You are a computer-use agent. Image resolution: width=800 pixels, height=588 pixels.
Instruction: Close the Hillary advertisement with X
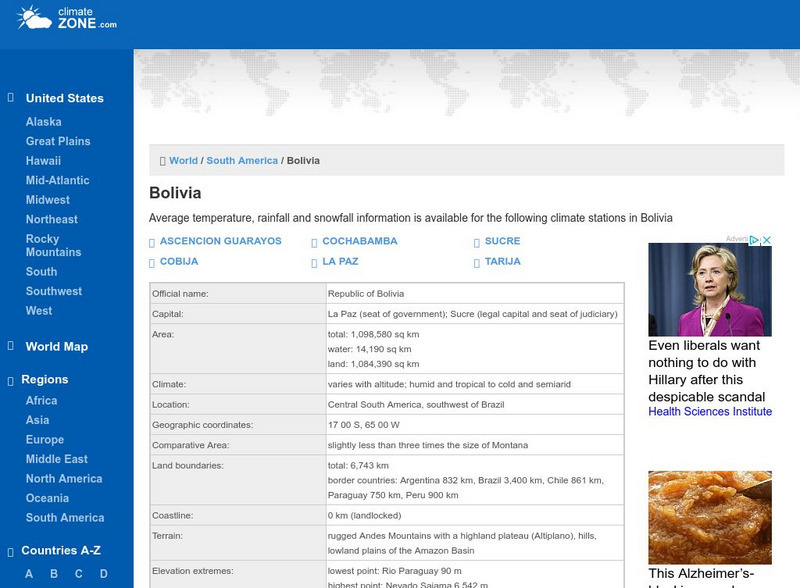pyautogui.click(x=766, y=239)
